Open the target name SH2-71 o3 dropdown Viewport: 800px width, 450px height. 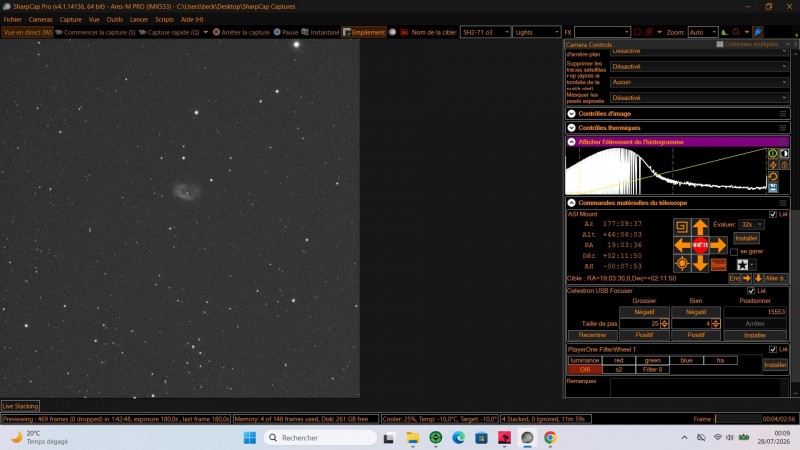click(x=485, y=32)
